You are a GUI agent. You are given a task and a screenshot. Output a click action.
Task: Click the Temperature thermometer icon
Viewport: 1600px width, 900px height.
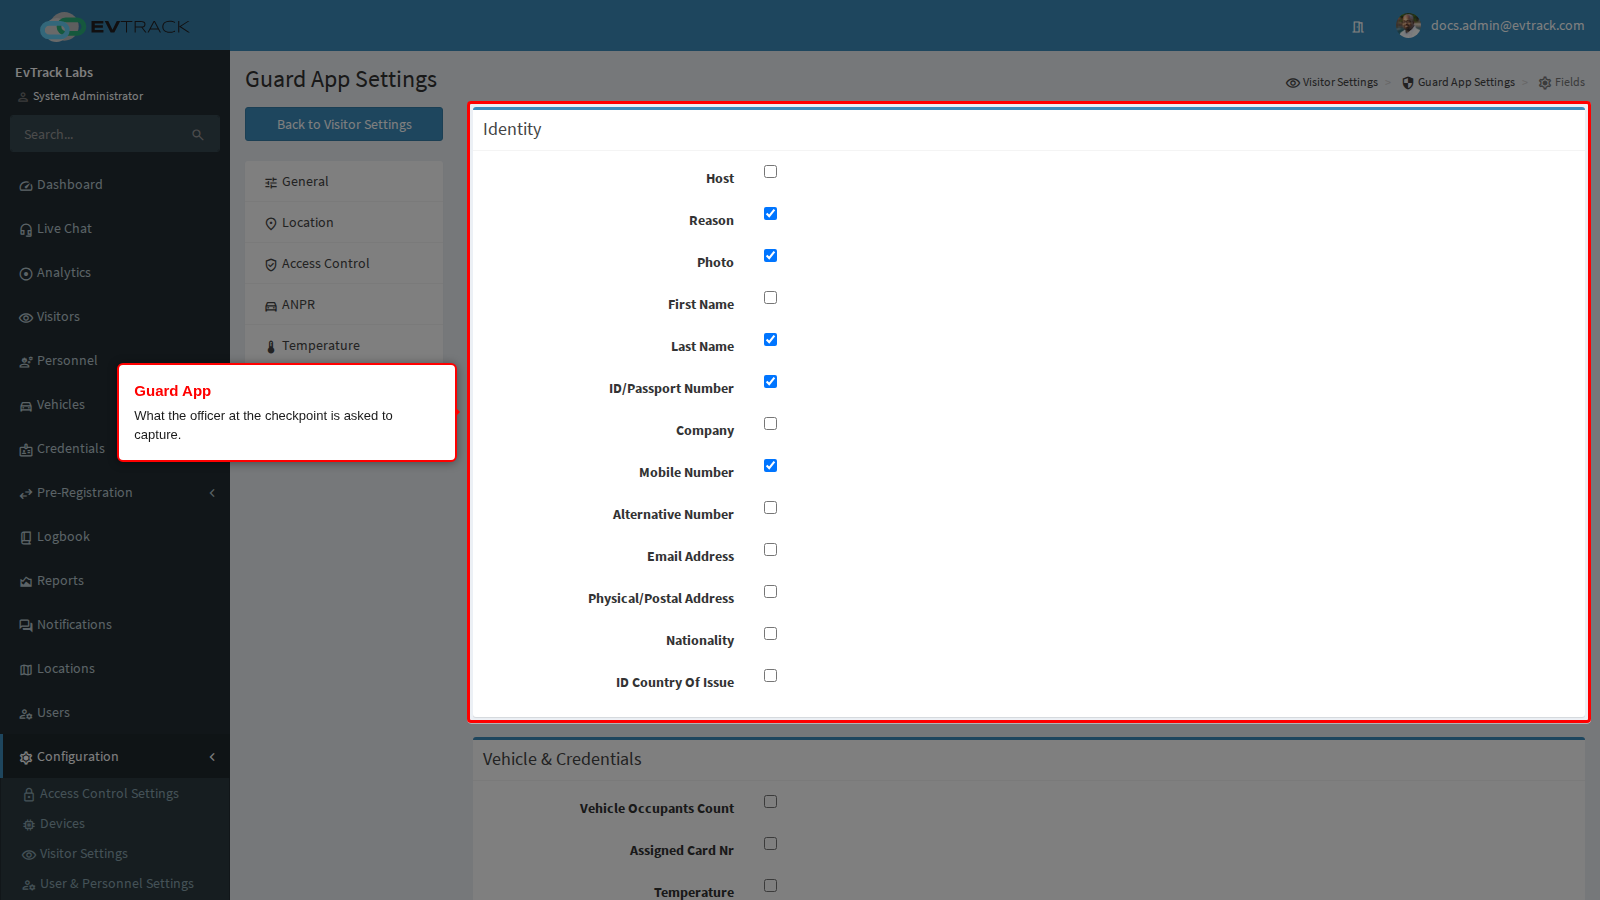point(271,347)
